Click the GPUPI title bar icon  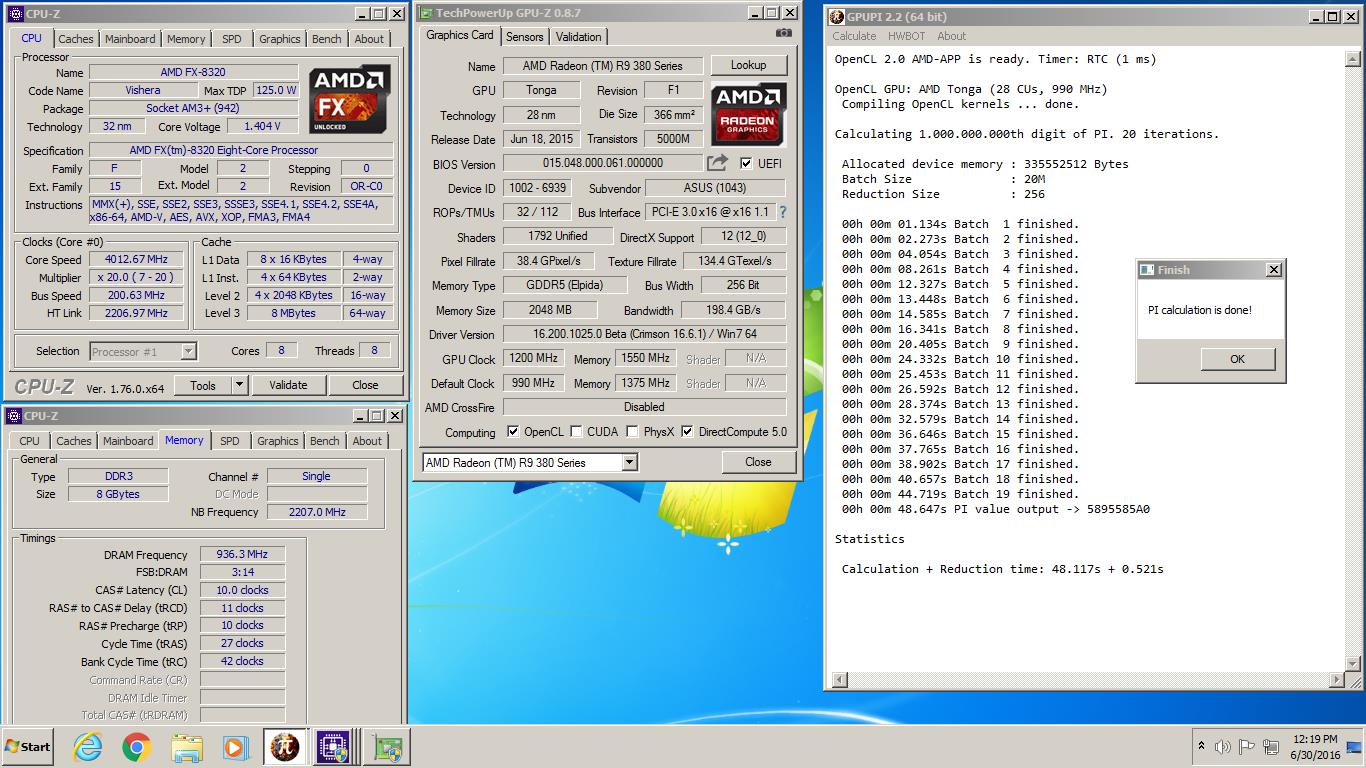837,16
